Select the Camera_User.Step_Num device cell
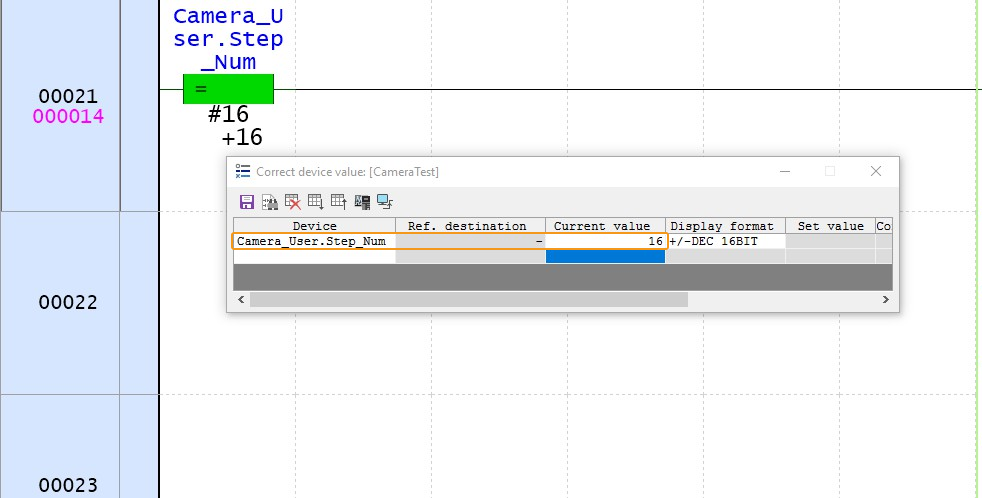Screen dimensions: 982x498 tap(314, 241)
